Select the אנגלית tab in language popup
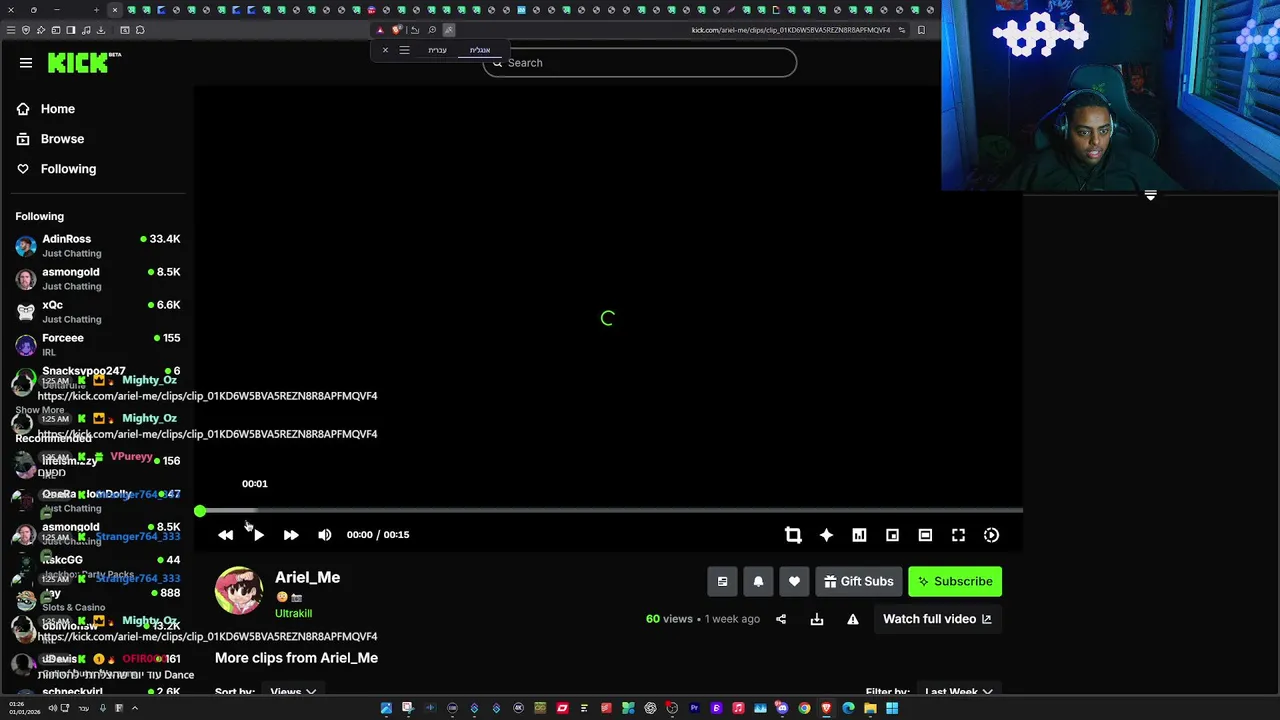Viewport: 1280px width, 720px height. pos(480,50)
